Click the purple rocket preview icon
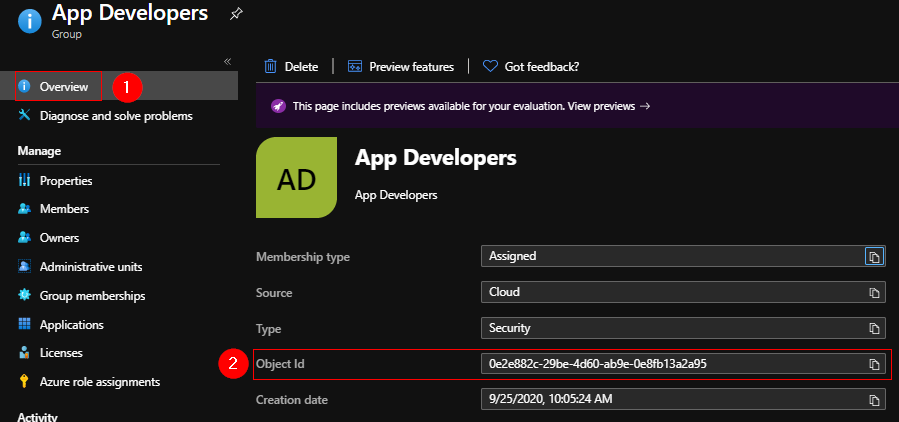 coord(278,106)
